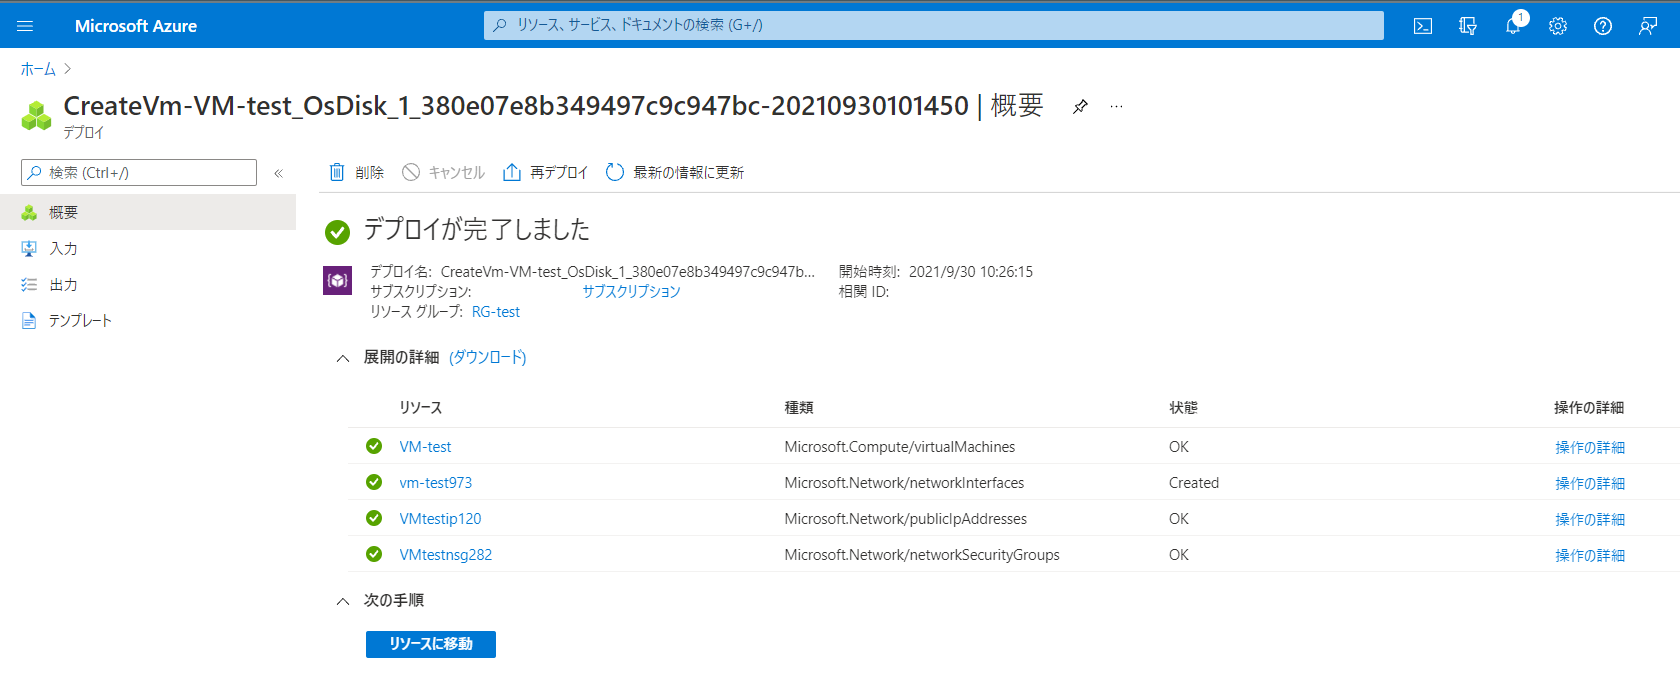Click the 種類 column header
This screenshot has width=1680, height=679.
(799, 408)
